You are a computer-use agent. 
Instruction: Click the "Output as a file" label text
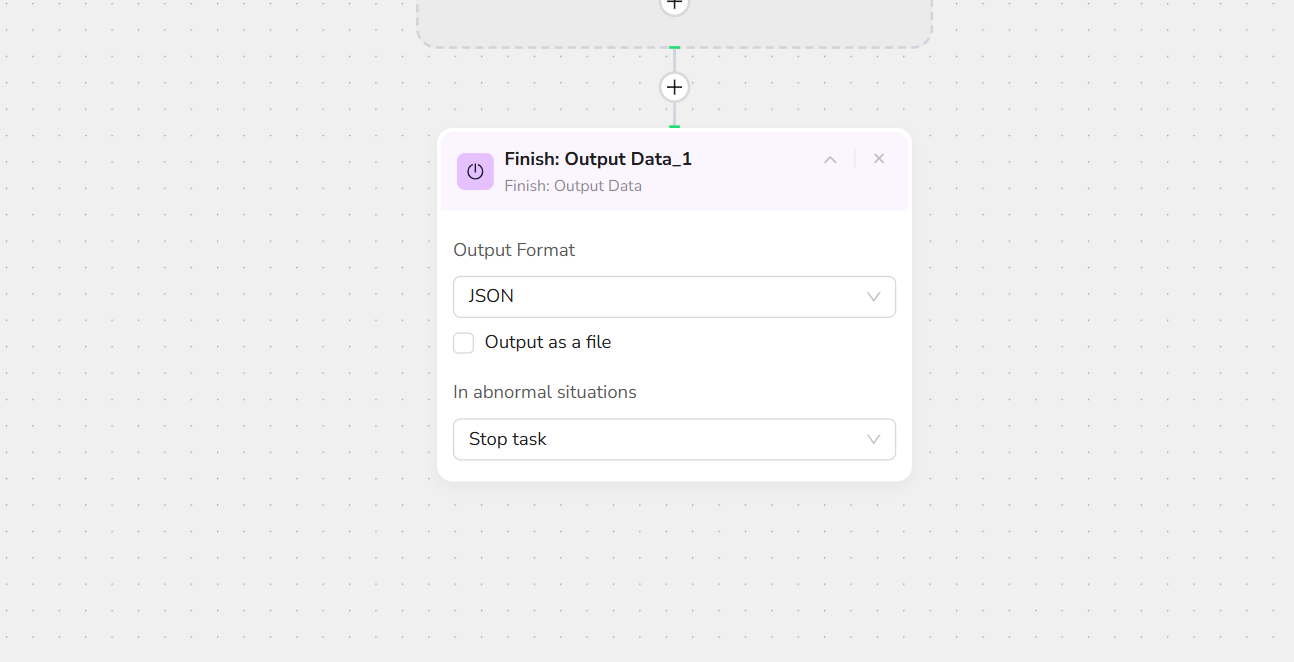(x=548, y=343)
